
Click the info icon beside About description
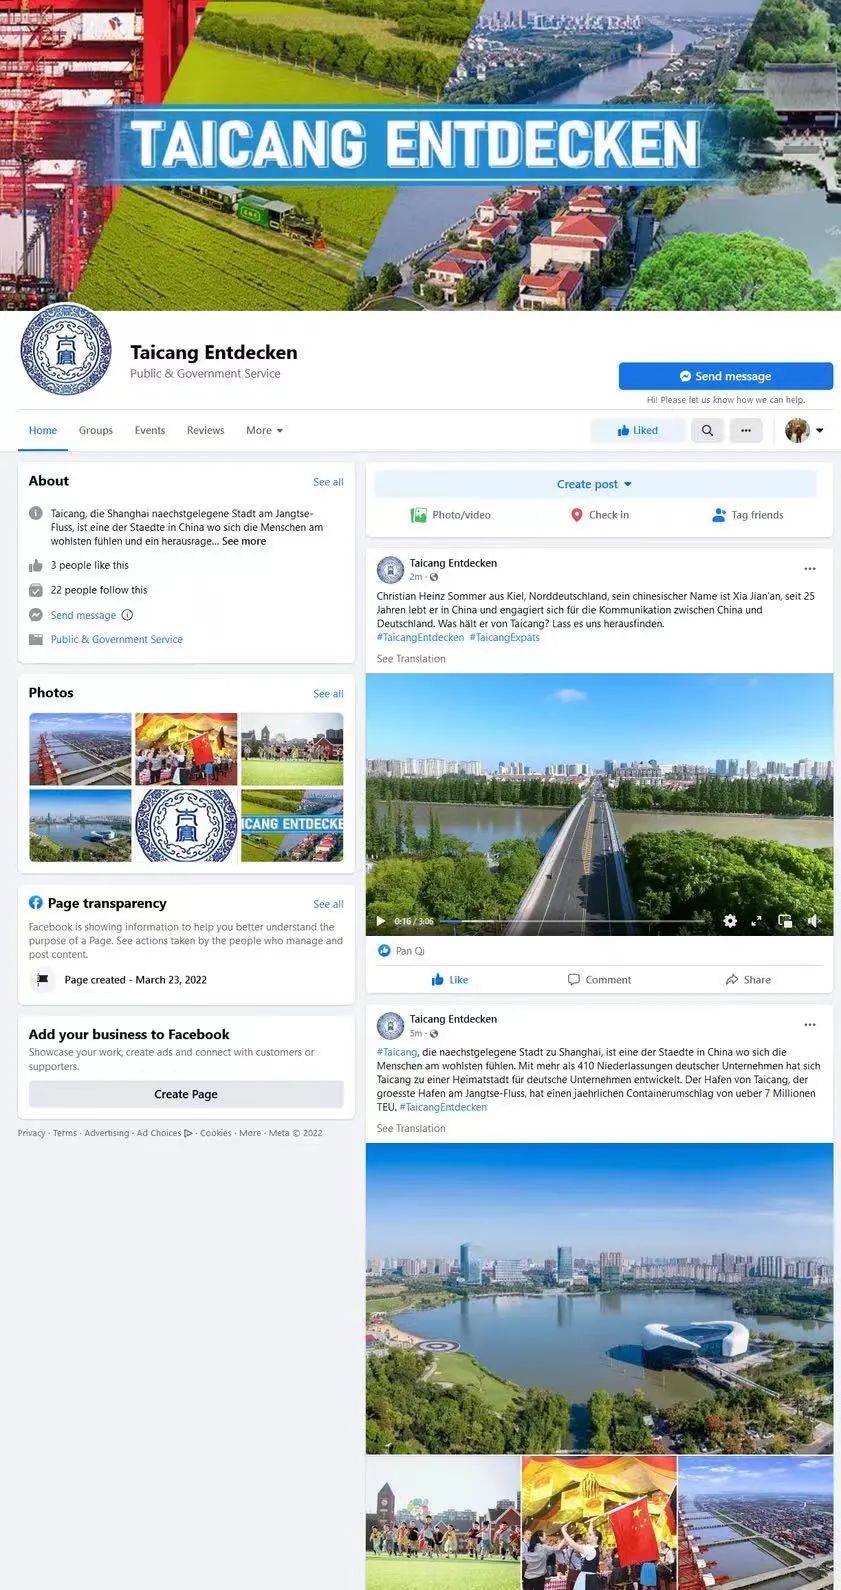tap(36, 513)
